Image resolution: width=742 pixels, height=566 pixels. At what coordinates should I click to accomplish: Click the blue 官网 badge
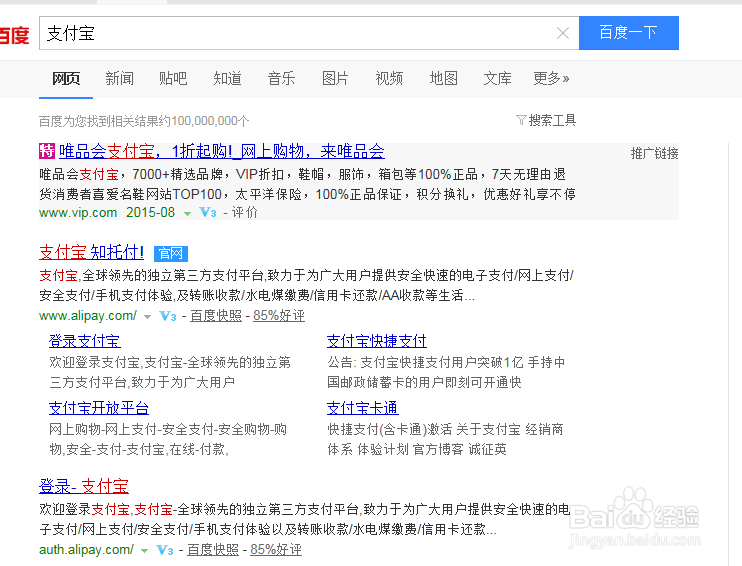171,254
